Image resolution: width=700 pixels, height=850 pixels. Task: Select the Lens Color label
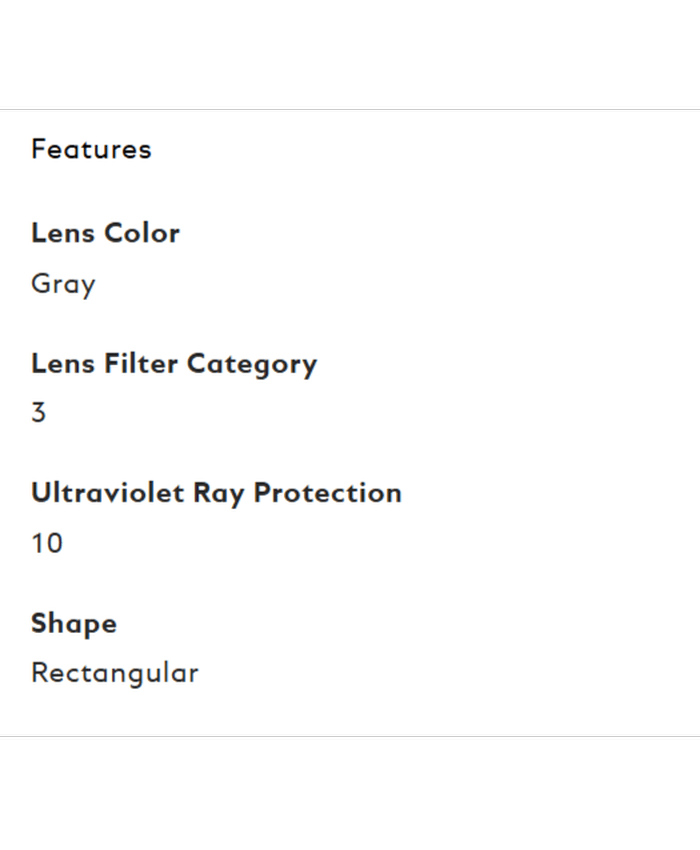coord(105,233)
